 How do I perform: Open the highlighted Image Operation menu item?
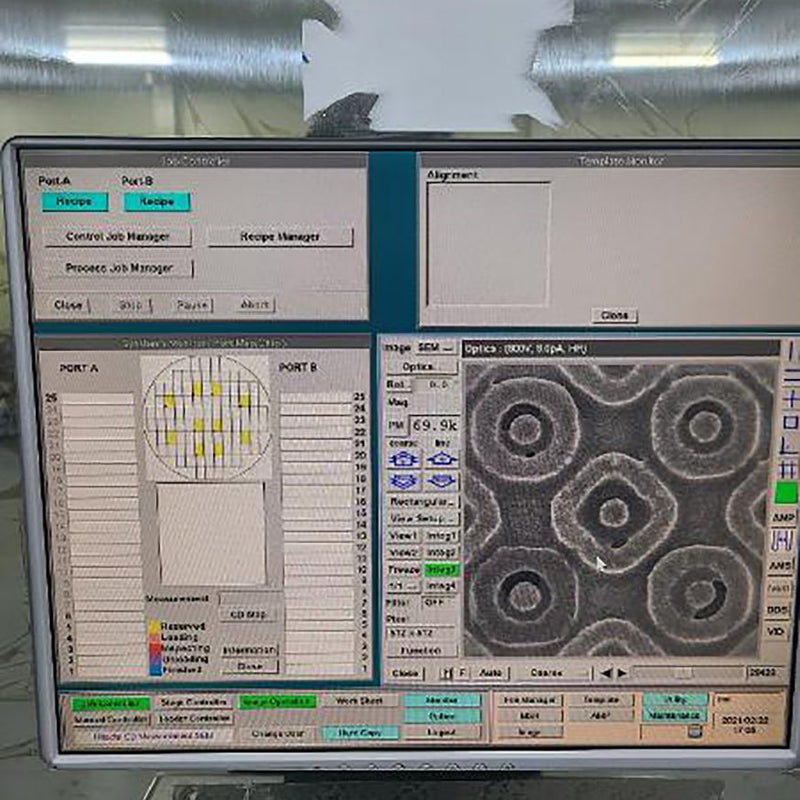tap(277, 702)
